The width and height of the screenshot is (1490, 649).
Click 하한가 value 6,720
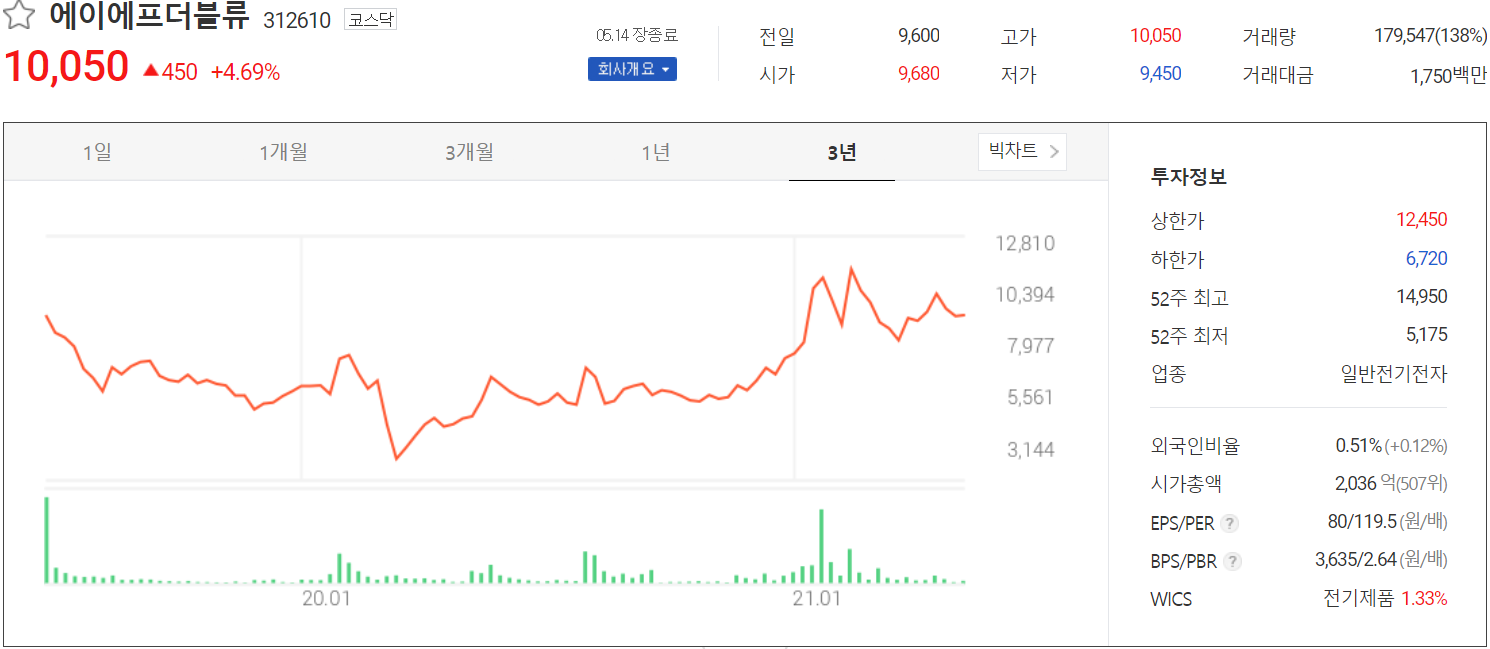click(x=1426, y=259)
